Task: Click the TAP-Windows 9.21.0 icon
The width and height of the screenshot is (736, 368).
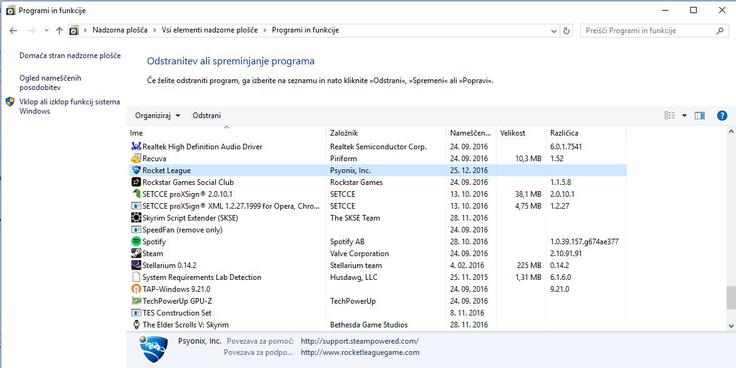Action: point(136,289)
